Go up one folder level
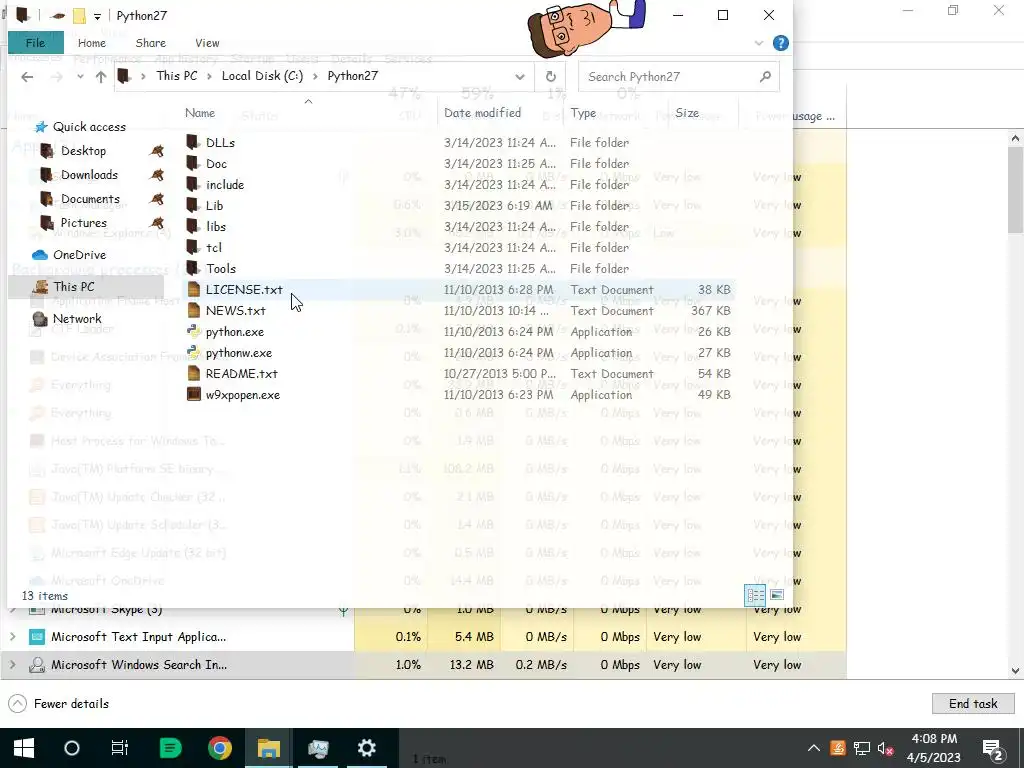Image resolution: width=1024 pixels, height=768 pixels. point(101,77)
